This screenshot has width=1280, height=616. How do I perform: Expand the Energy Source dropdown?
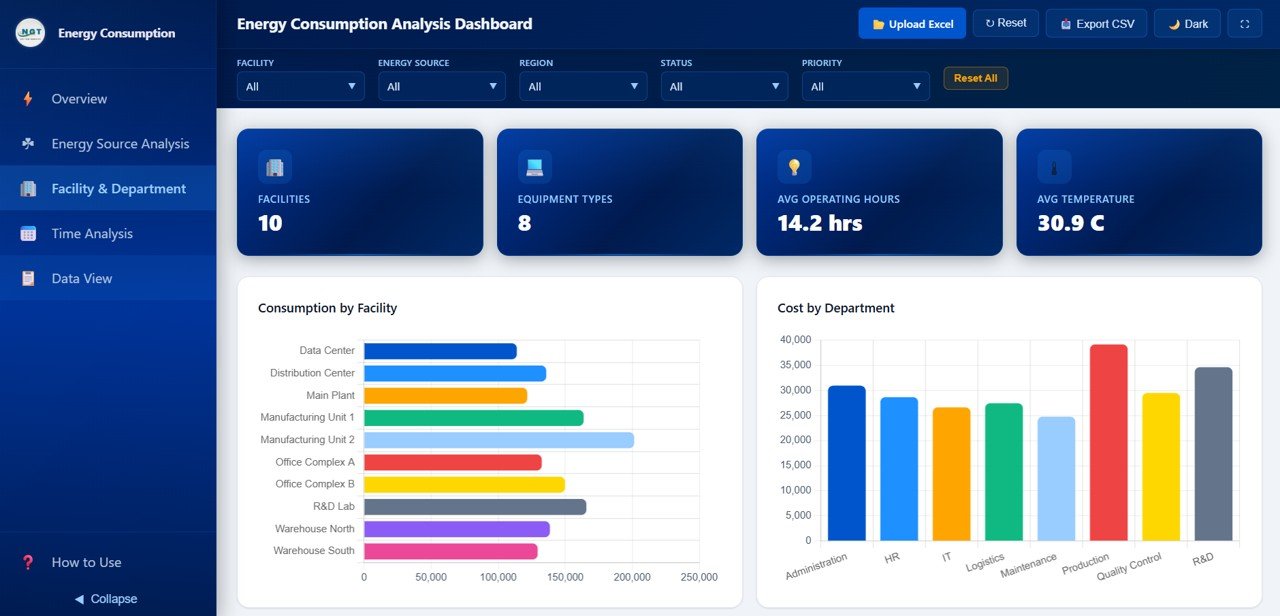tap(441, 87)
